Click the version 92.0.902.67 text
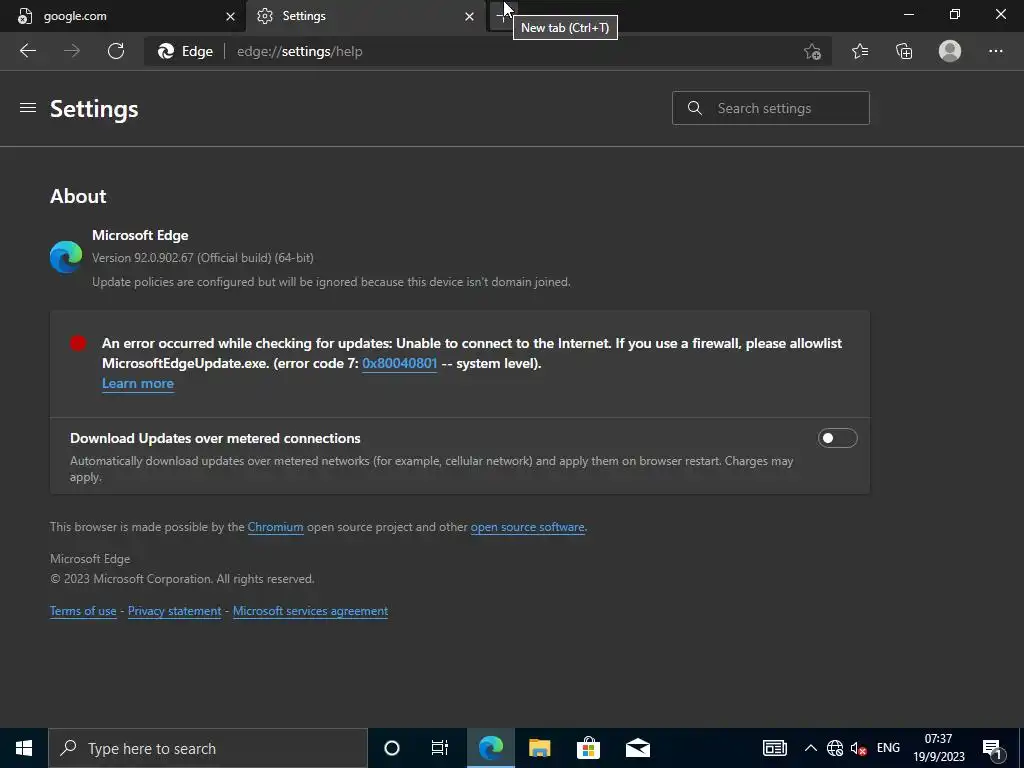The width and height of the screenshot is (1024, 768). pos(202,258)
